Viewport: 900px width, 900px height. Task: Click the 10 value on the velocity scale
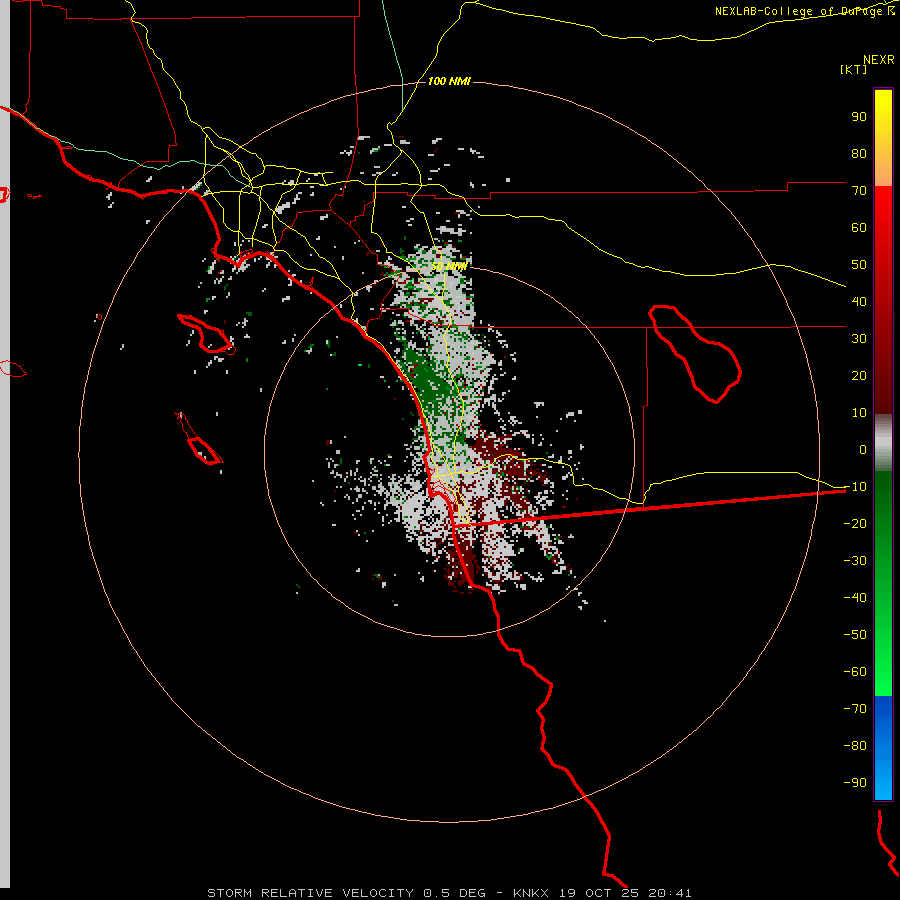coord(859,413)
